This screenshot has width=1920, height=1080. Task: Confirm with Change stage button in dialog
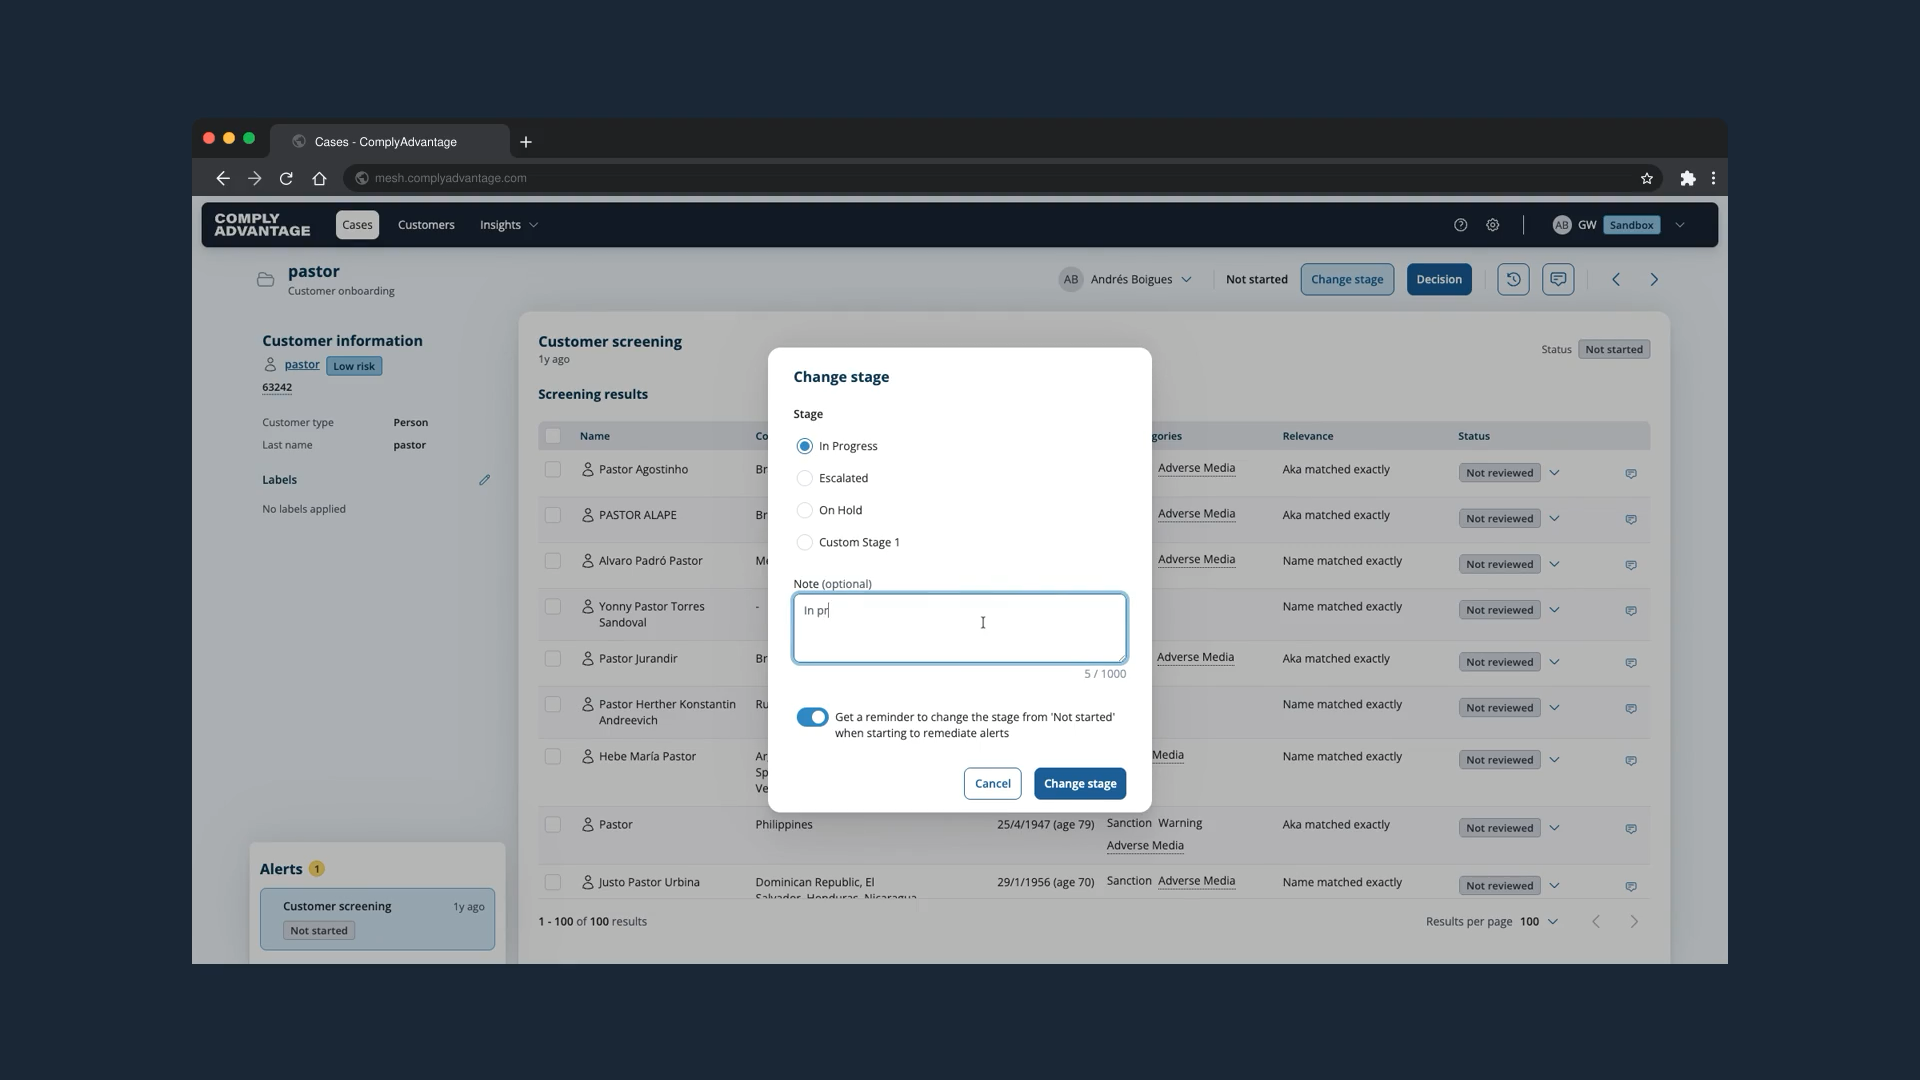1080,784
